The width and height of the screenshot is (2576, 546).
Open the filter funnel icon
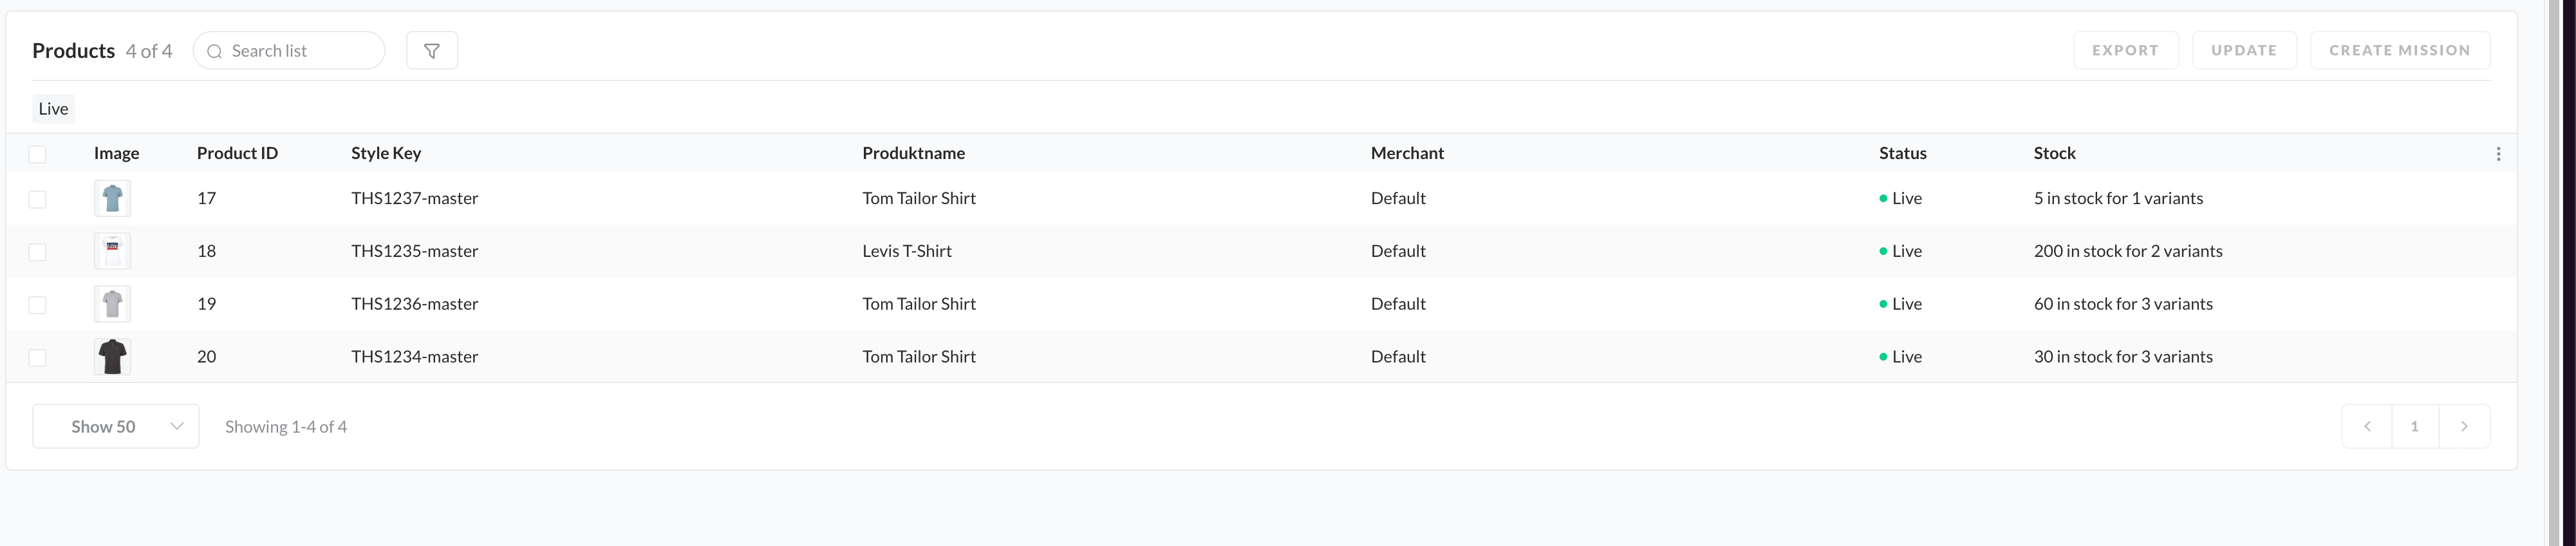[432, 51]
